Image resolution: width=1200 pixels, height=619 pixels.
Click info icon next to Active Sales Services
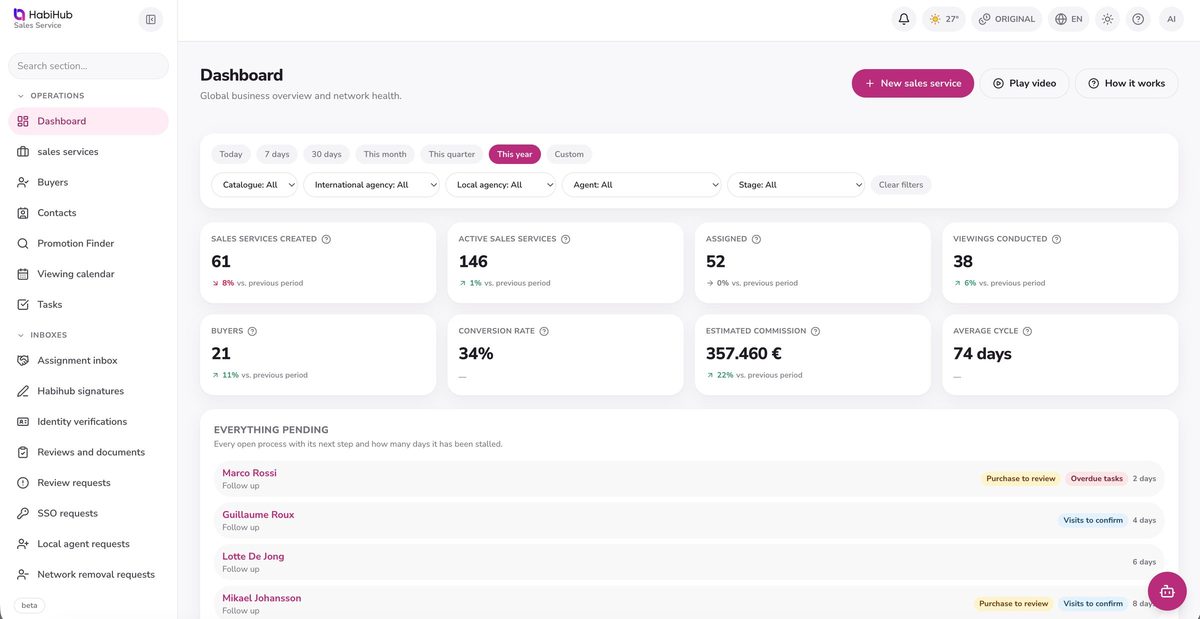566,239
